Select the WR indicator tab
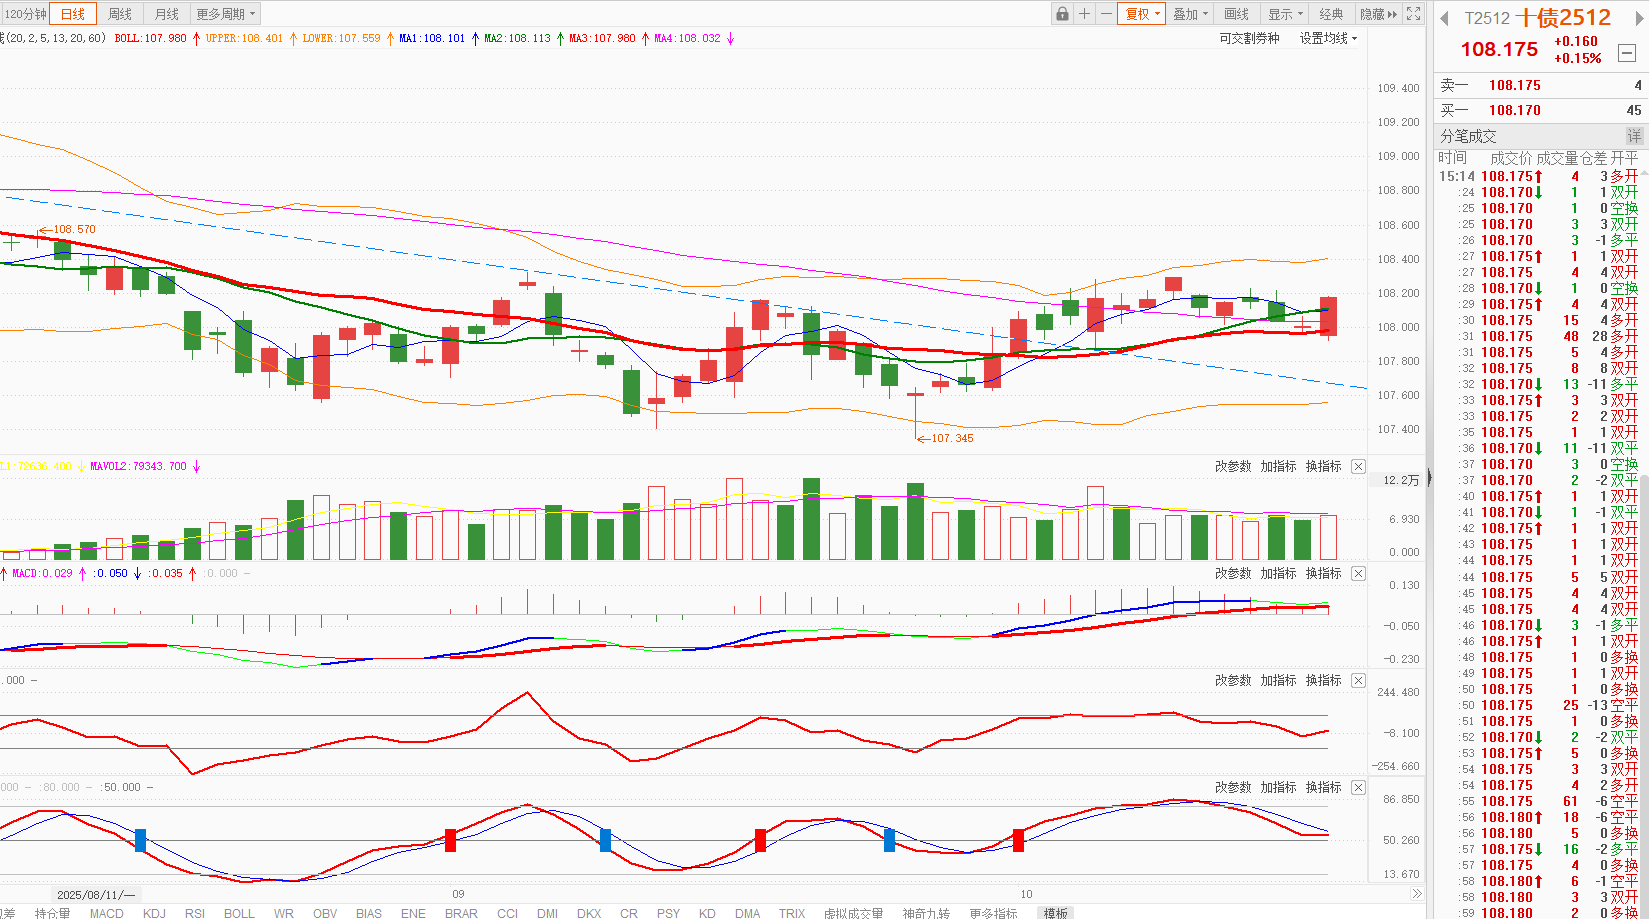 (x=284, y=913)
